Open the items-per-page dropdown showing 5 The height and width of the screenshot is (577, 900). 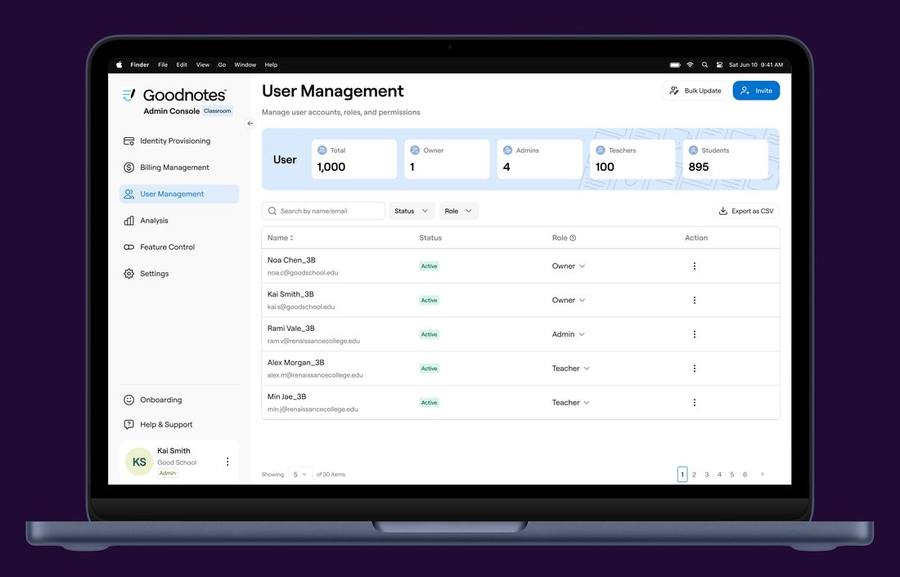[x=299, y=474]
